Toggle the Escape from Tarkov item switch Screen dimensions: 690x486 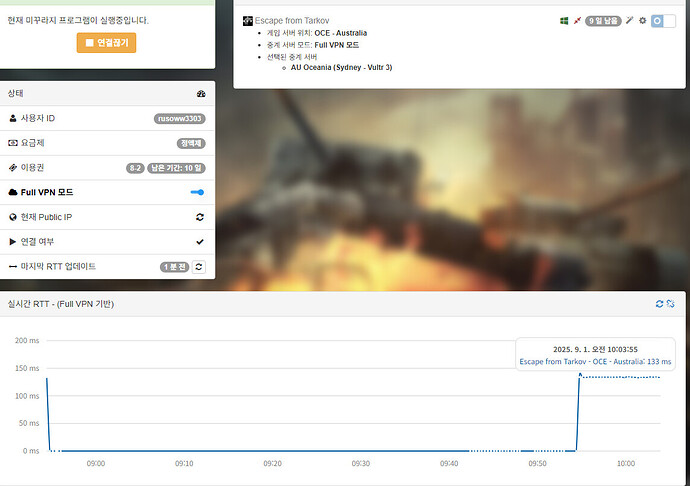663,21
